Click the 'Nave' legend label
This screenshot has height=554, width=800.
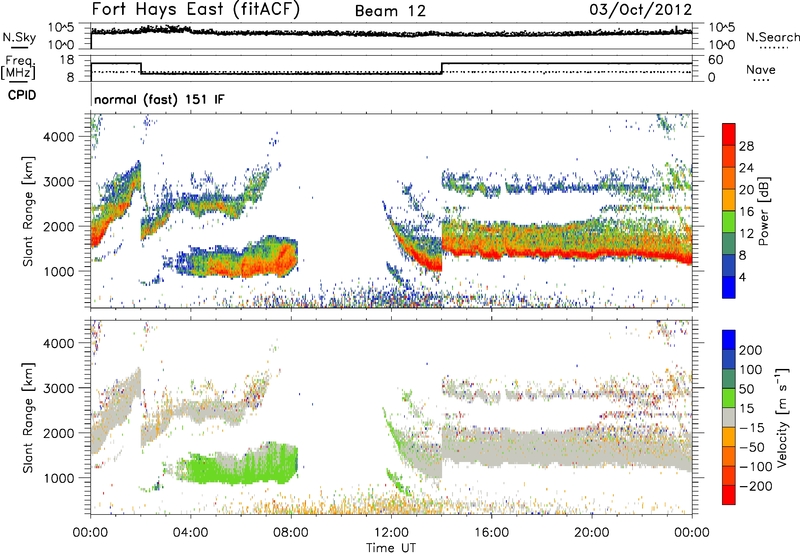point(761,69)
